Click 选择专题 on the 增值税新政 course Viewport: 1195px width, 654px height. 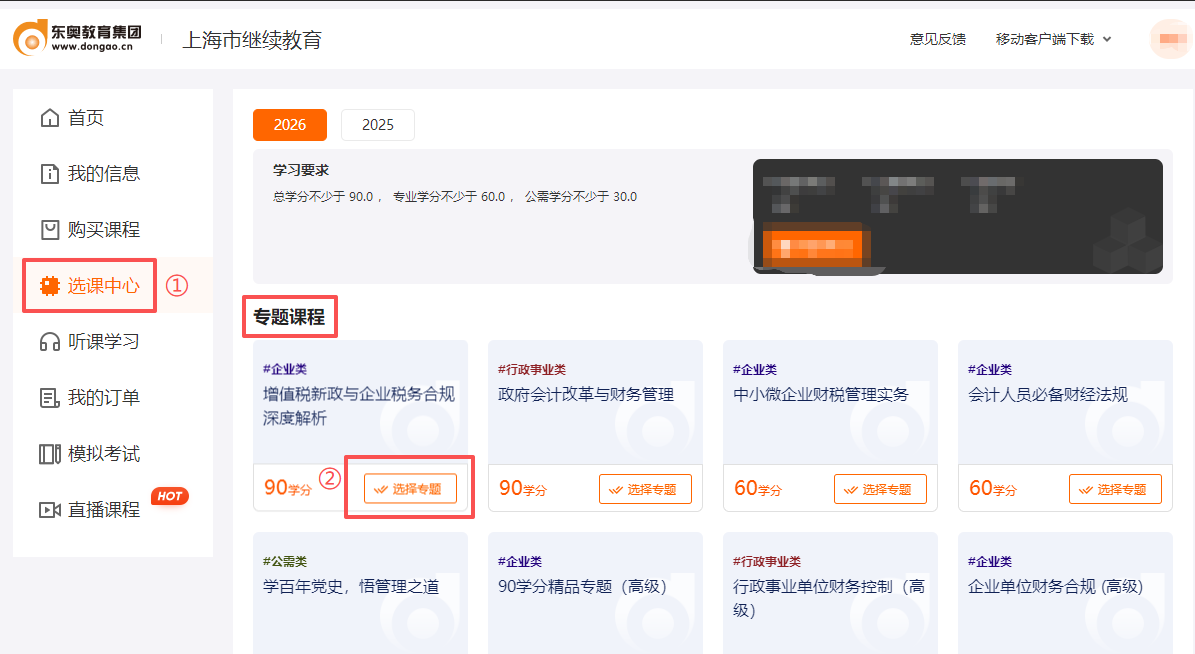(x=411, y=488)
